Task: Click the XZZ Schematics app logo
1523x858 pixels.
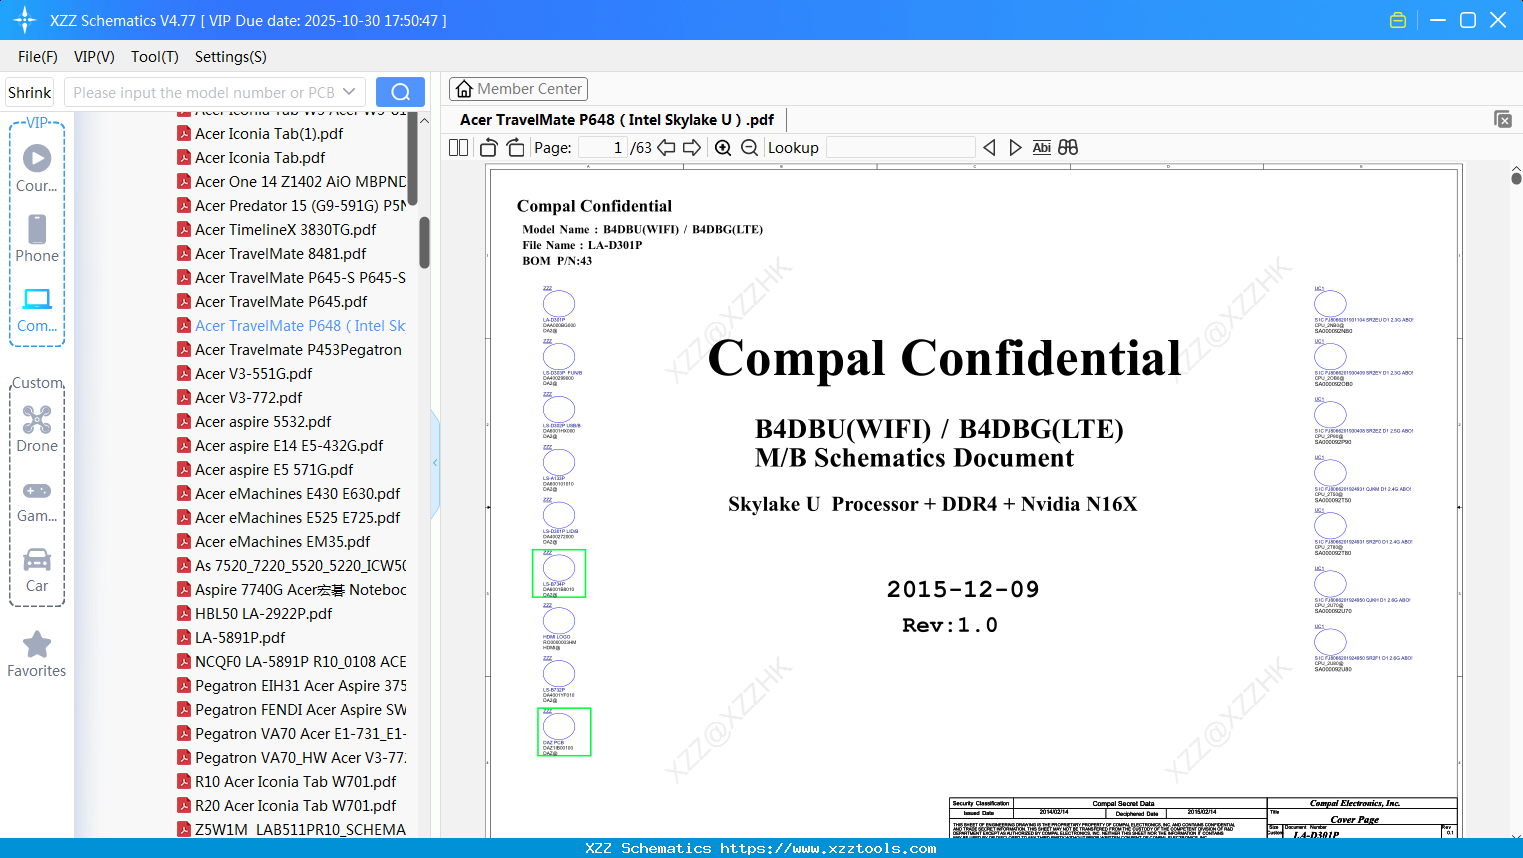Action: coord(24,20)
